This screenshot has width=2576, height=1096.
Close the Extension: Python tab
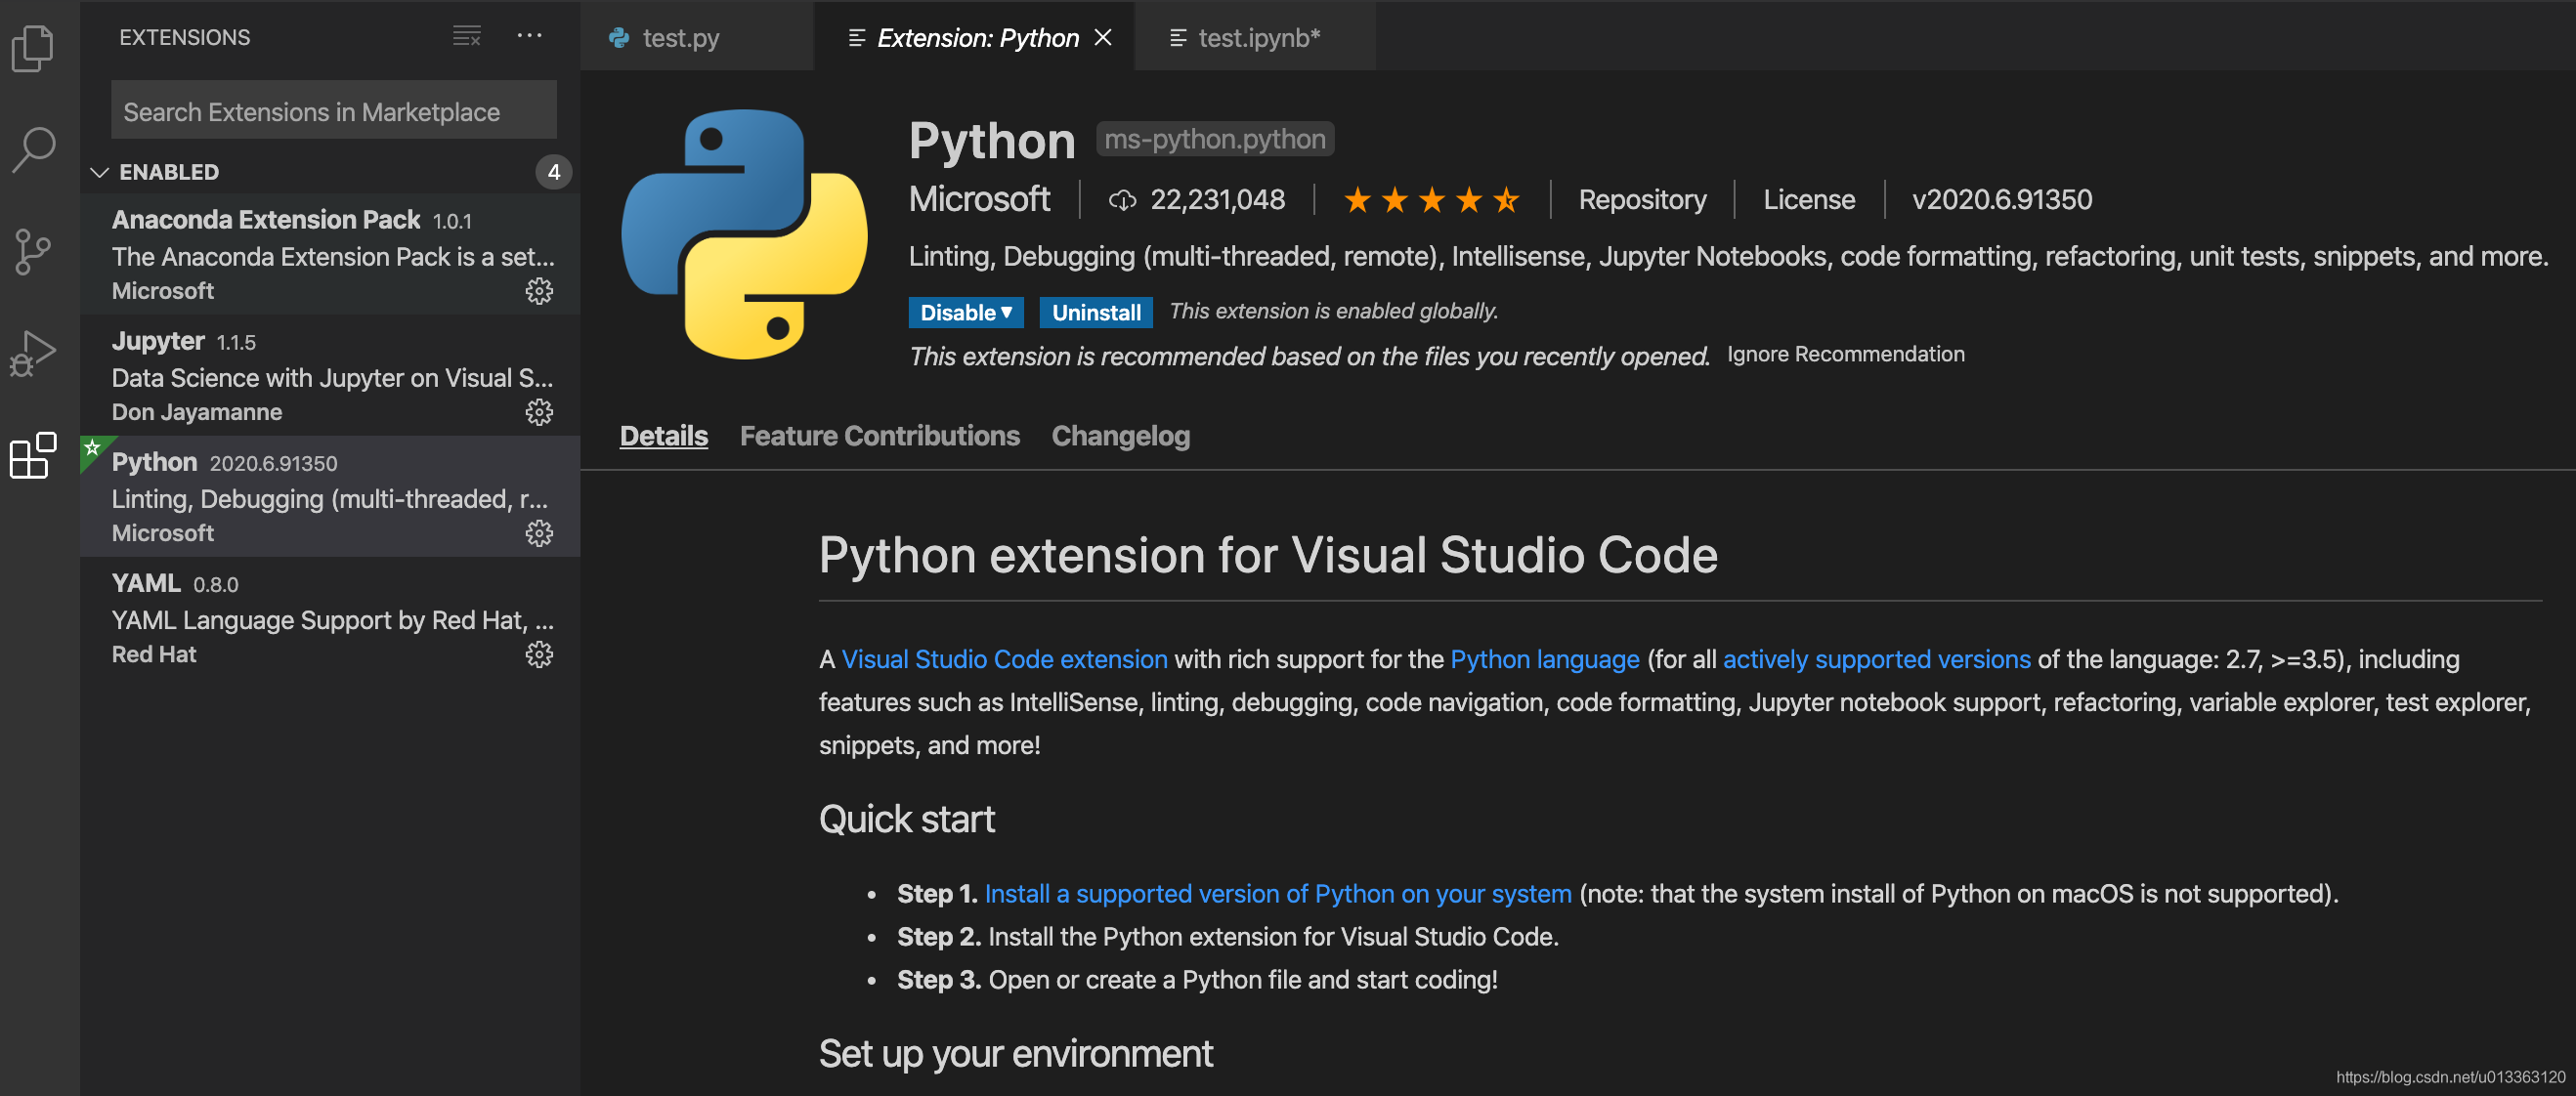pos(1103,38)
